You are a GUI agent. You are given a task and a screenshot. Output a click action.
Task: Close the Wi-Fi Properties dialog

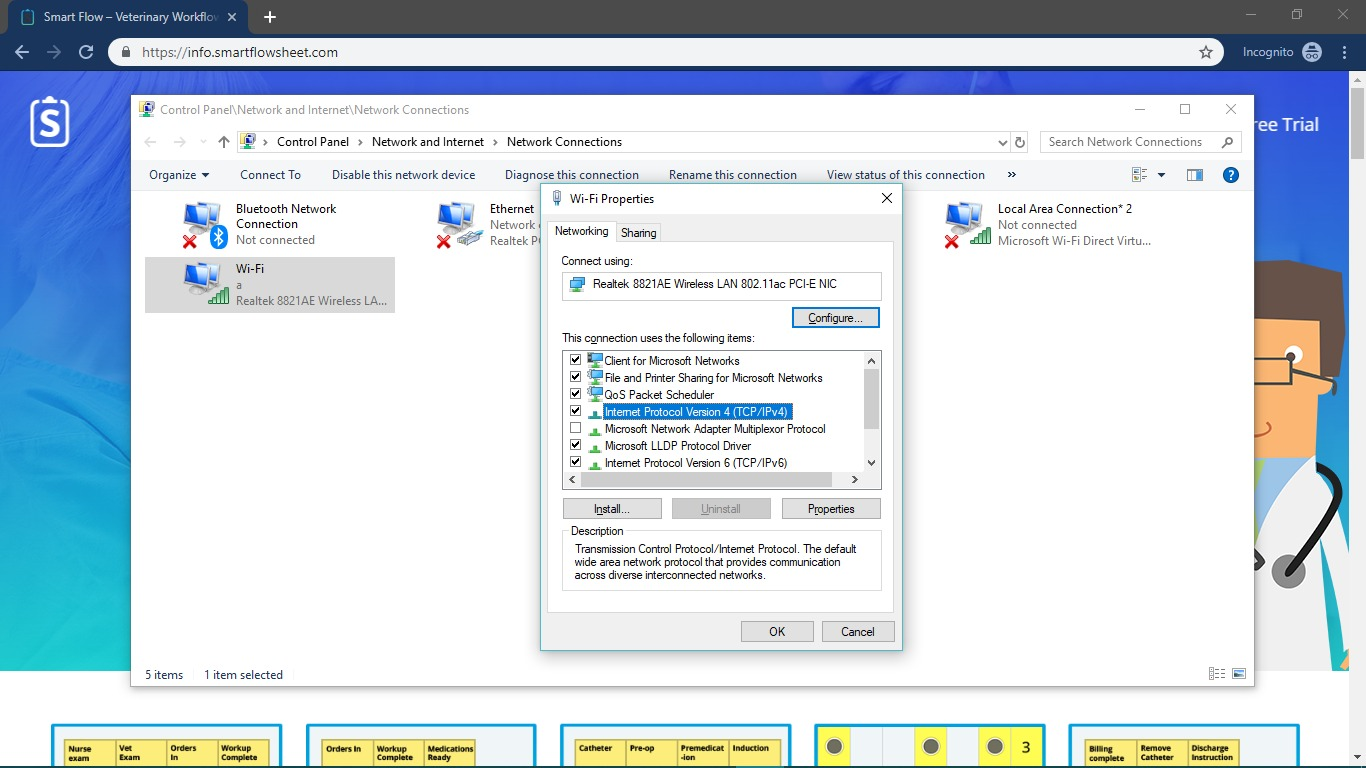pos(886,198)
